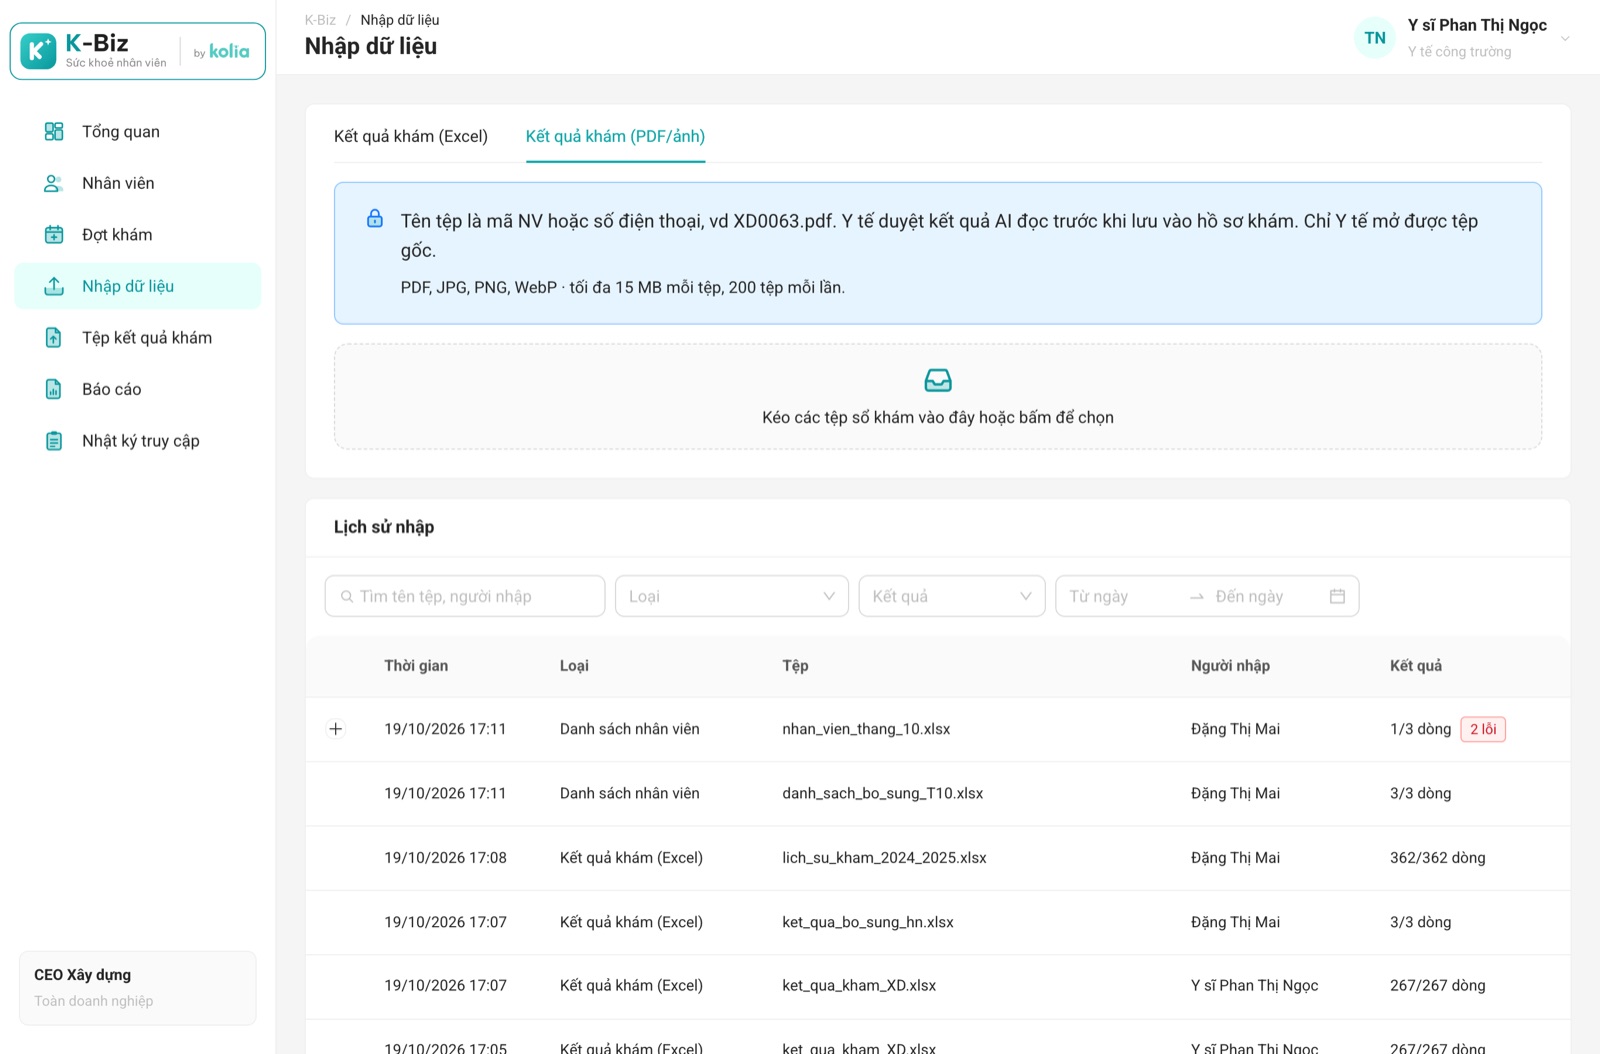The height and width of the screenshot is (1054, 1600).
Task: Open the user account menu chevron
Action: 1565,39
